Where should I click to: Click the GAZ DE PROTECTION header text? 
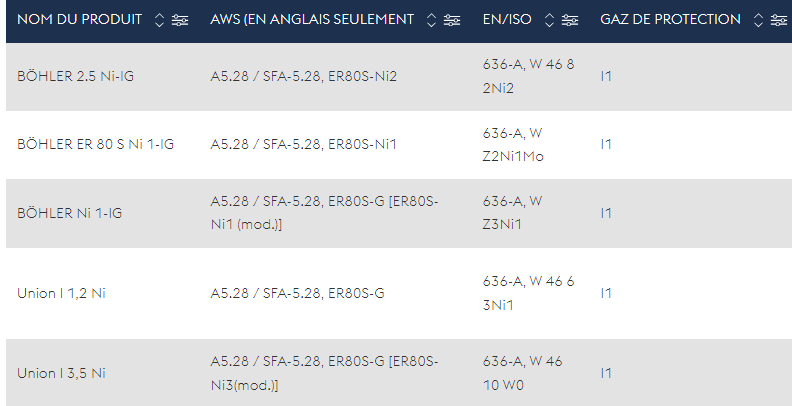tap(670, 20)
